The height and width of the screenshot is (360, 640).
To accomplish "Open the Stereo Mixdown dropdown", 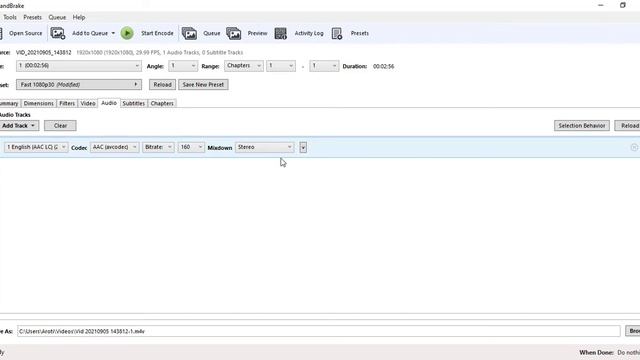I will pyautogui.click(x=264, y=147).
